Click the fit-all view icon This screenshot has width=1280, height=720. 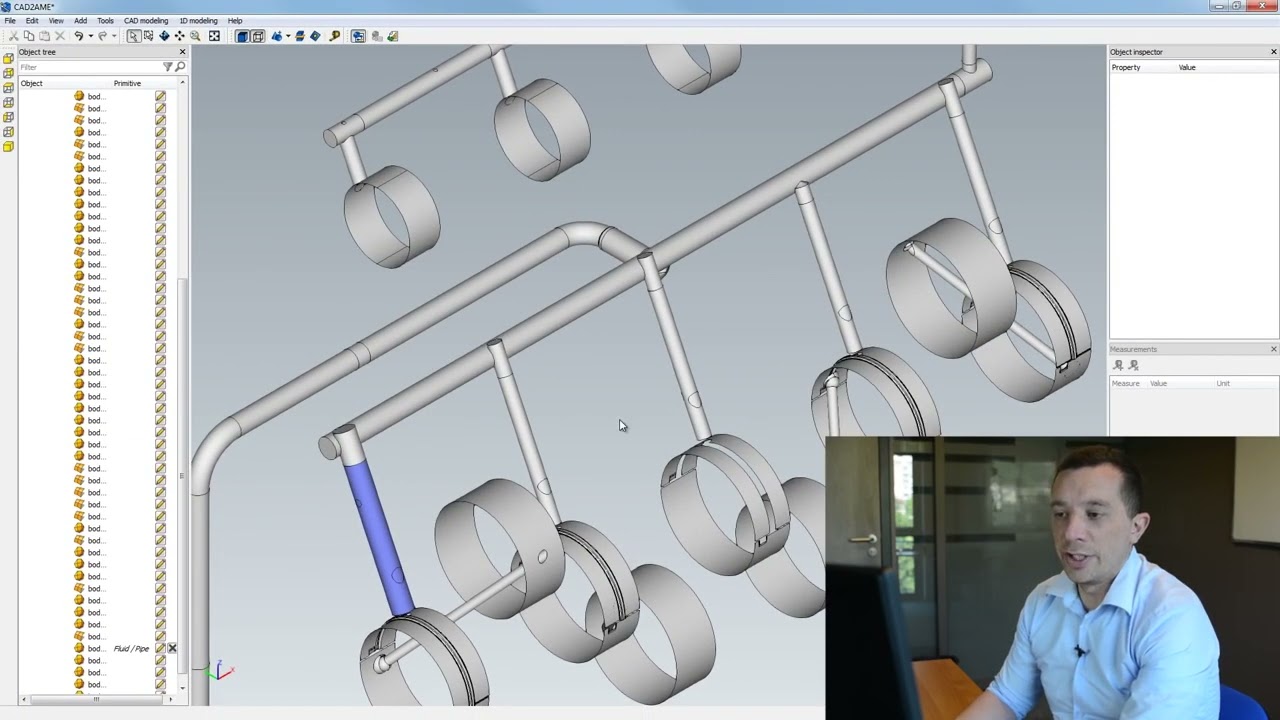[x=214, y=36]
